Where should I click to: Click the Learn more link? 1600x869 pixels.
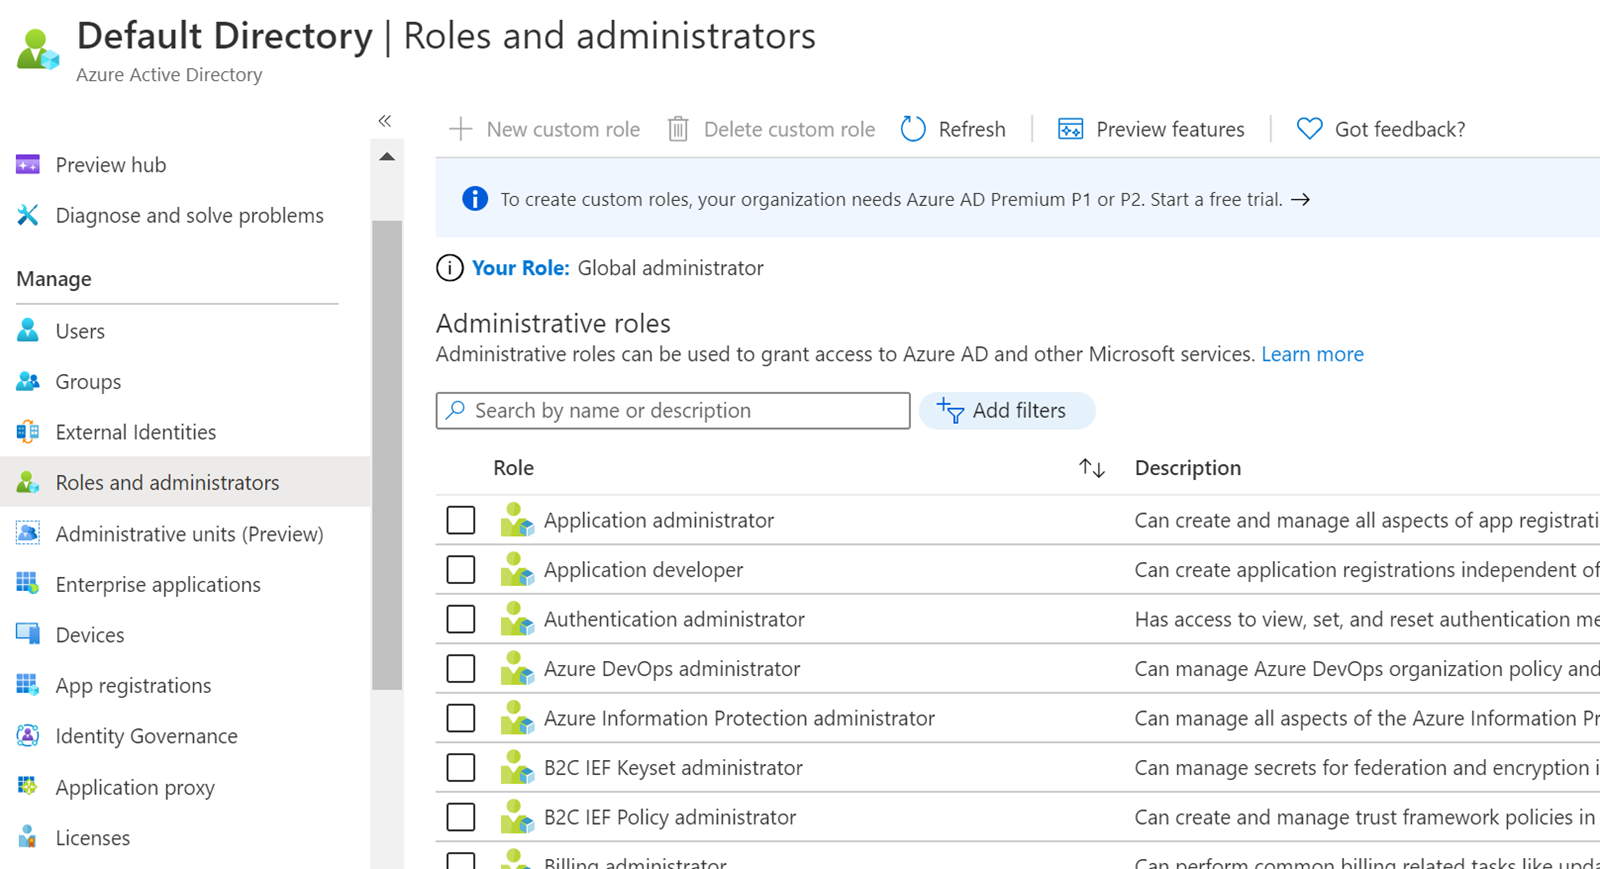pyautogui.click(x=1312, y=354)
